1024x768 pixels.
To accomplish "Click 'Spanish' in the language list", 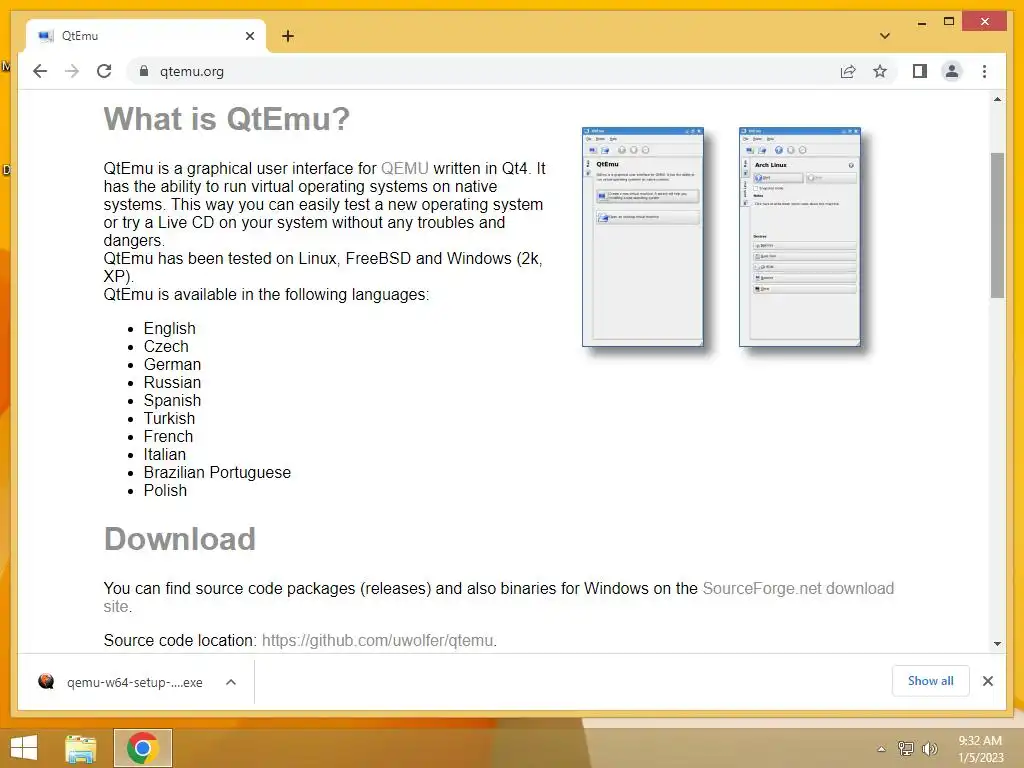I will tap(172, 400).
